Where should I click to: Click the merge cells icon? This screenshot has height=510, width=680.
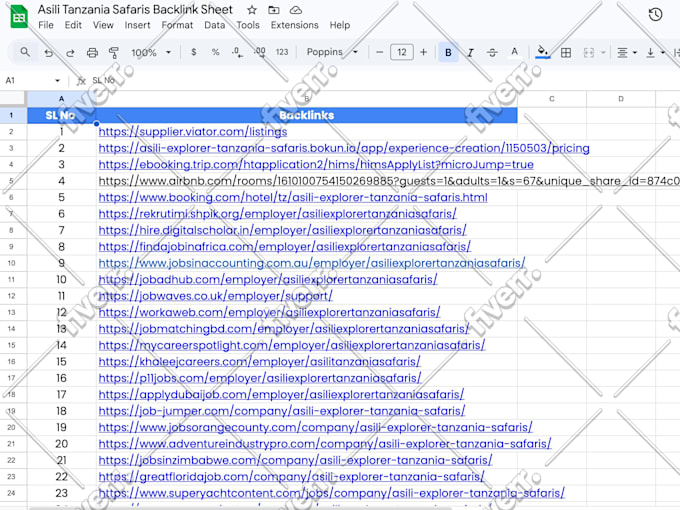(x=588, y=53)
